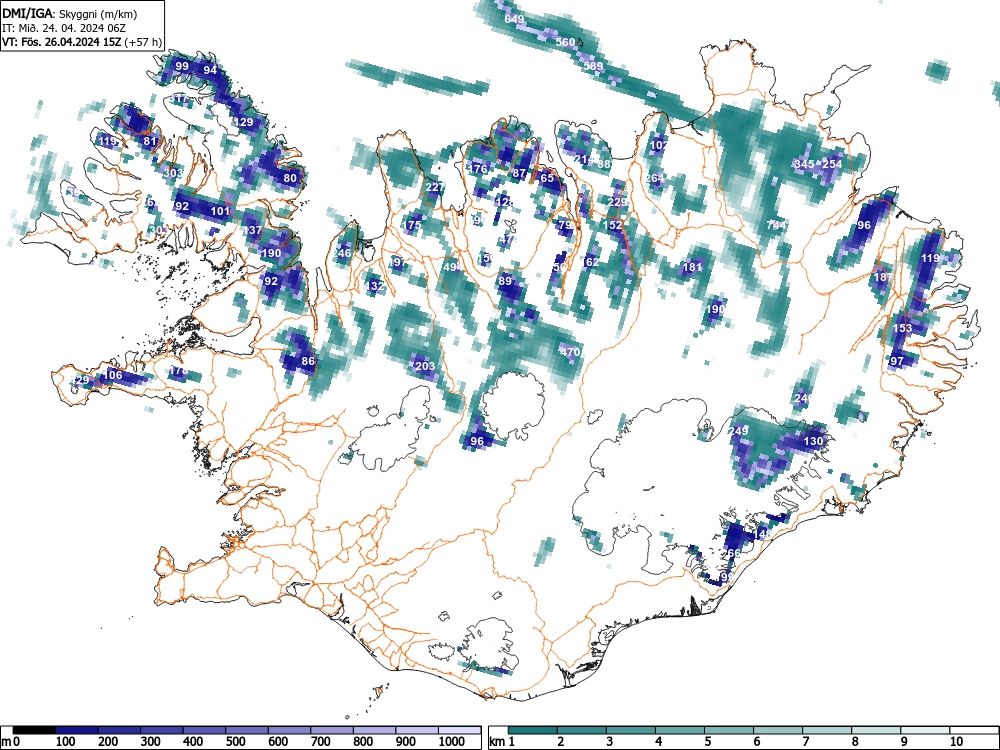1000x750 pixels.
Task: Select the map value '86'
Action: point(308,361)
